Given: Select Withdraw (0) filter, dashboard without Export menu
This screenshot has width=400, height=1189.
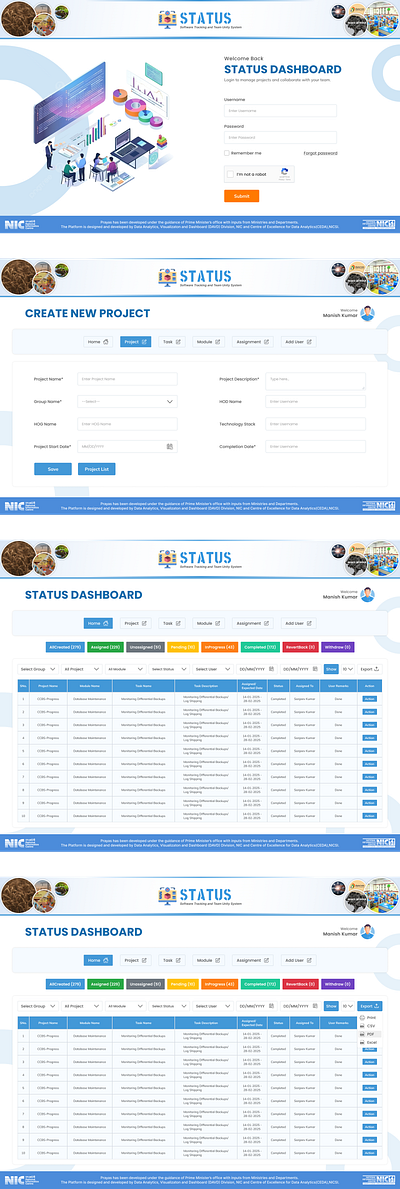Looking at the screenshot, I should (338, 648).
